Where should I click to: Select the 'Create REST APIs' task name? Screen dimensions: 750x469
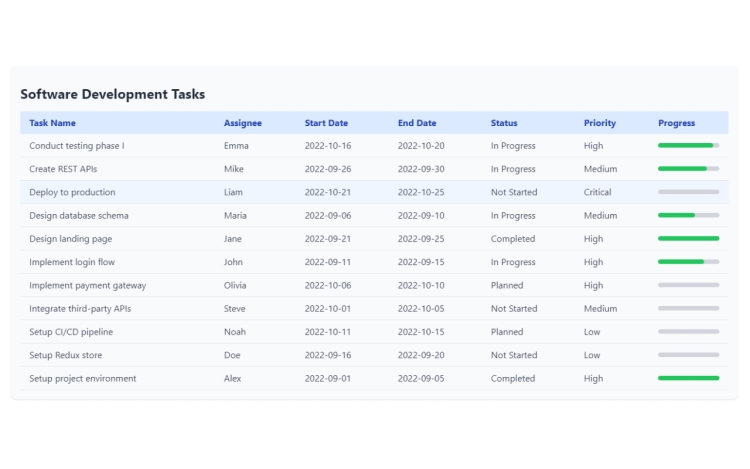(63, 169)
